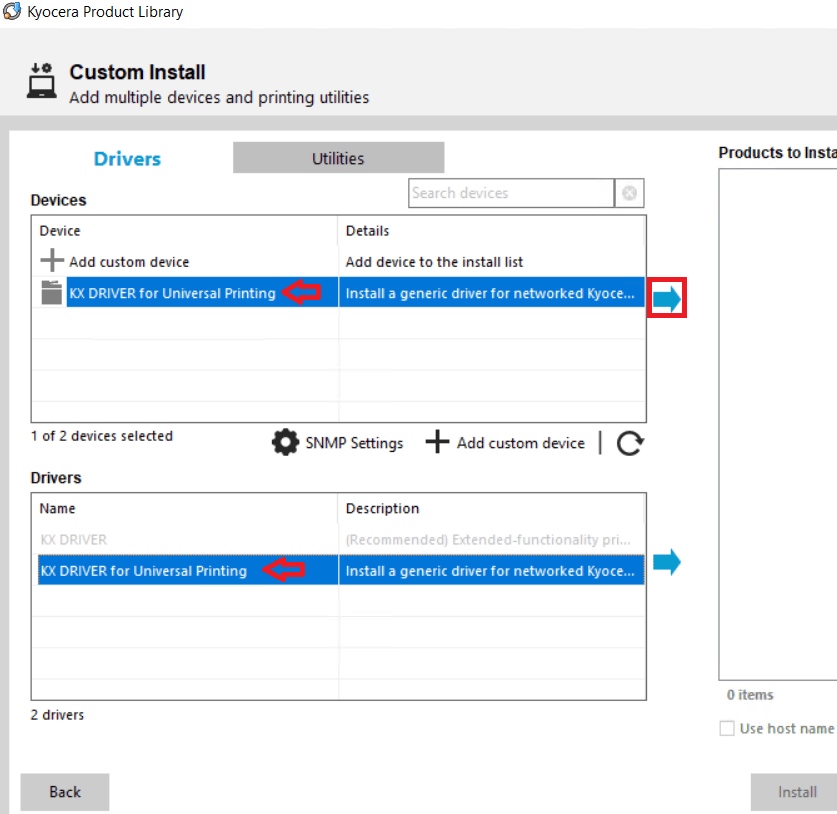837x814 pixels.
Task: Select the greyed KX DRIVER row
Action: (338, 540)
